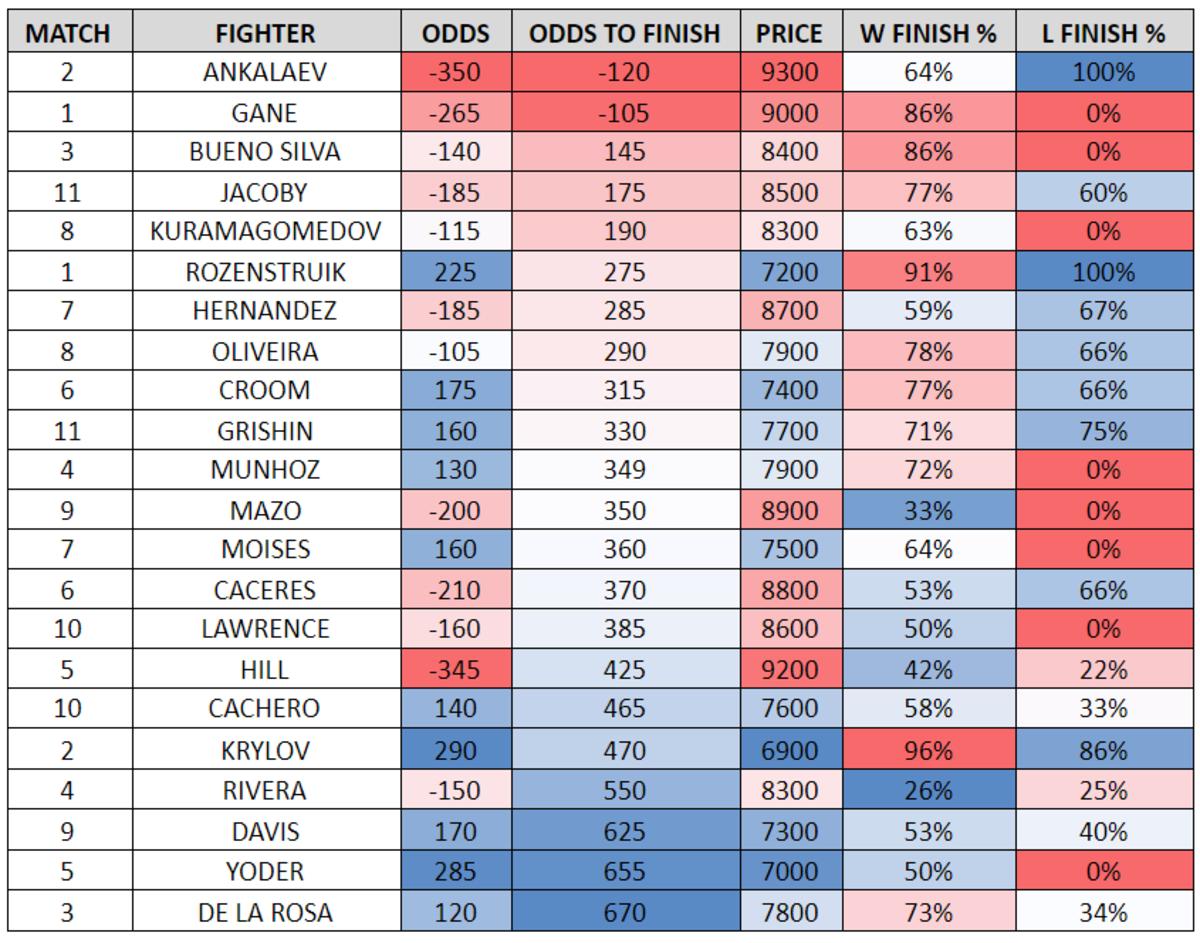This screenshot has width=1200, height=943.
Task: Click GRISHIN's 75% L finish cell
Action: tap(1103, 431)
